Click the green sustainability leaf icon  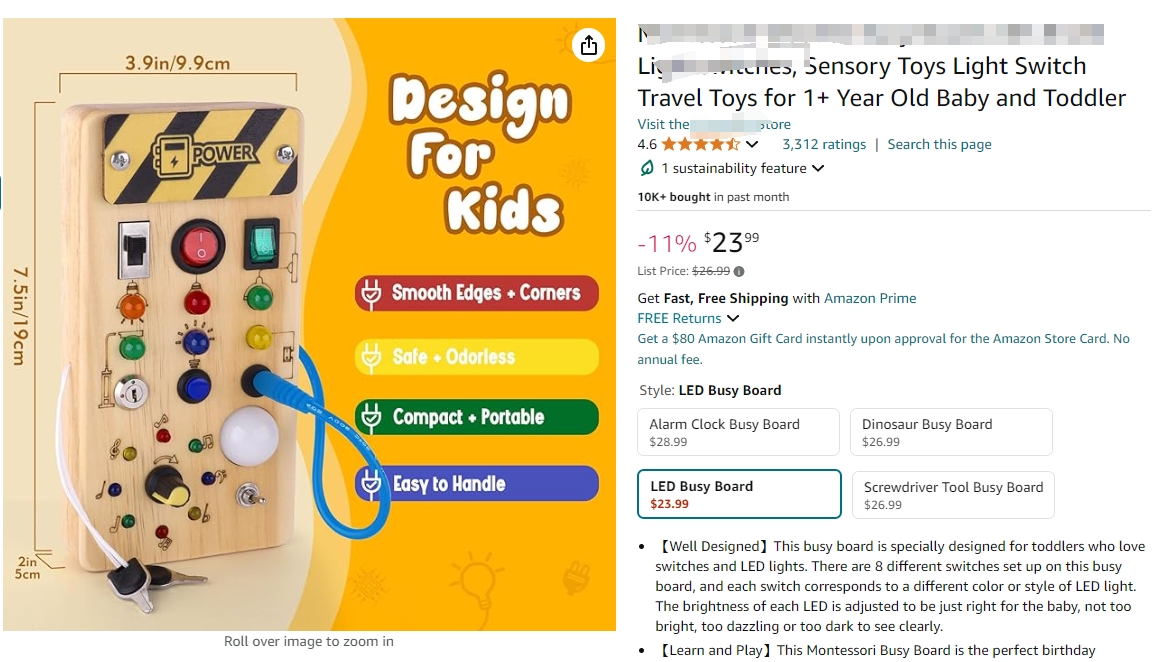point(647,169)
